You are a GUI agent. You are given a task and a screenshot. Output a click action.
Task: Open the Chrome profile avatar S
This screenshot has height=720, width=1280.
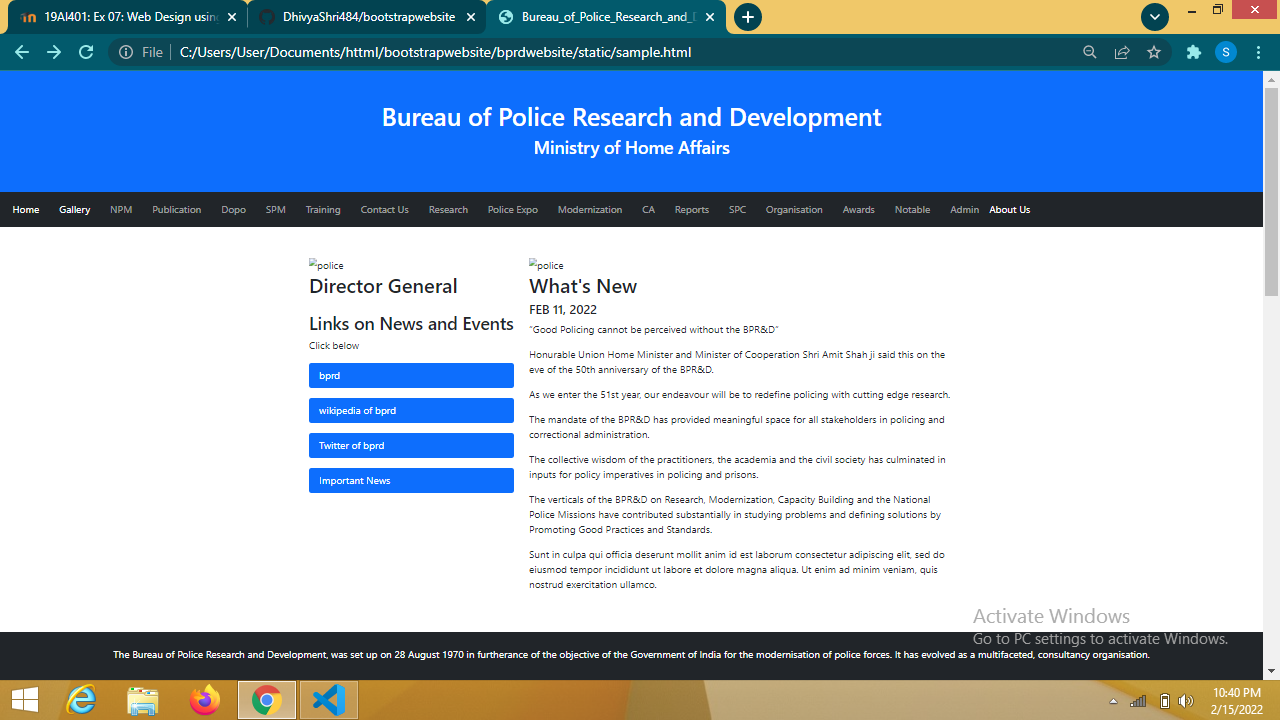click(x=1226, y=52)
